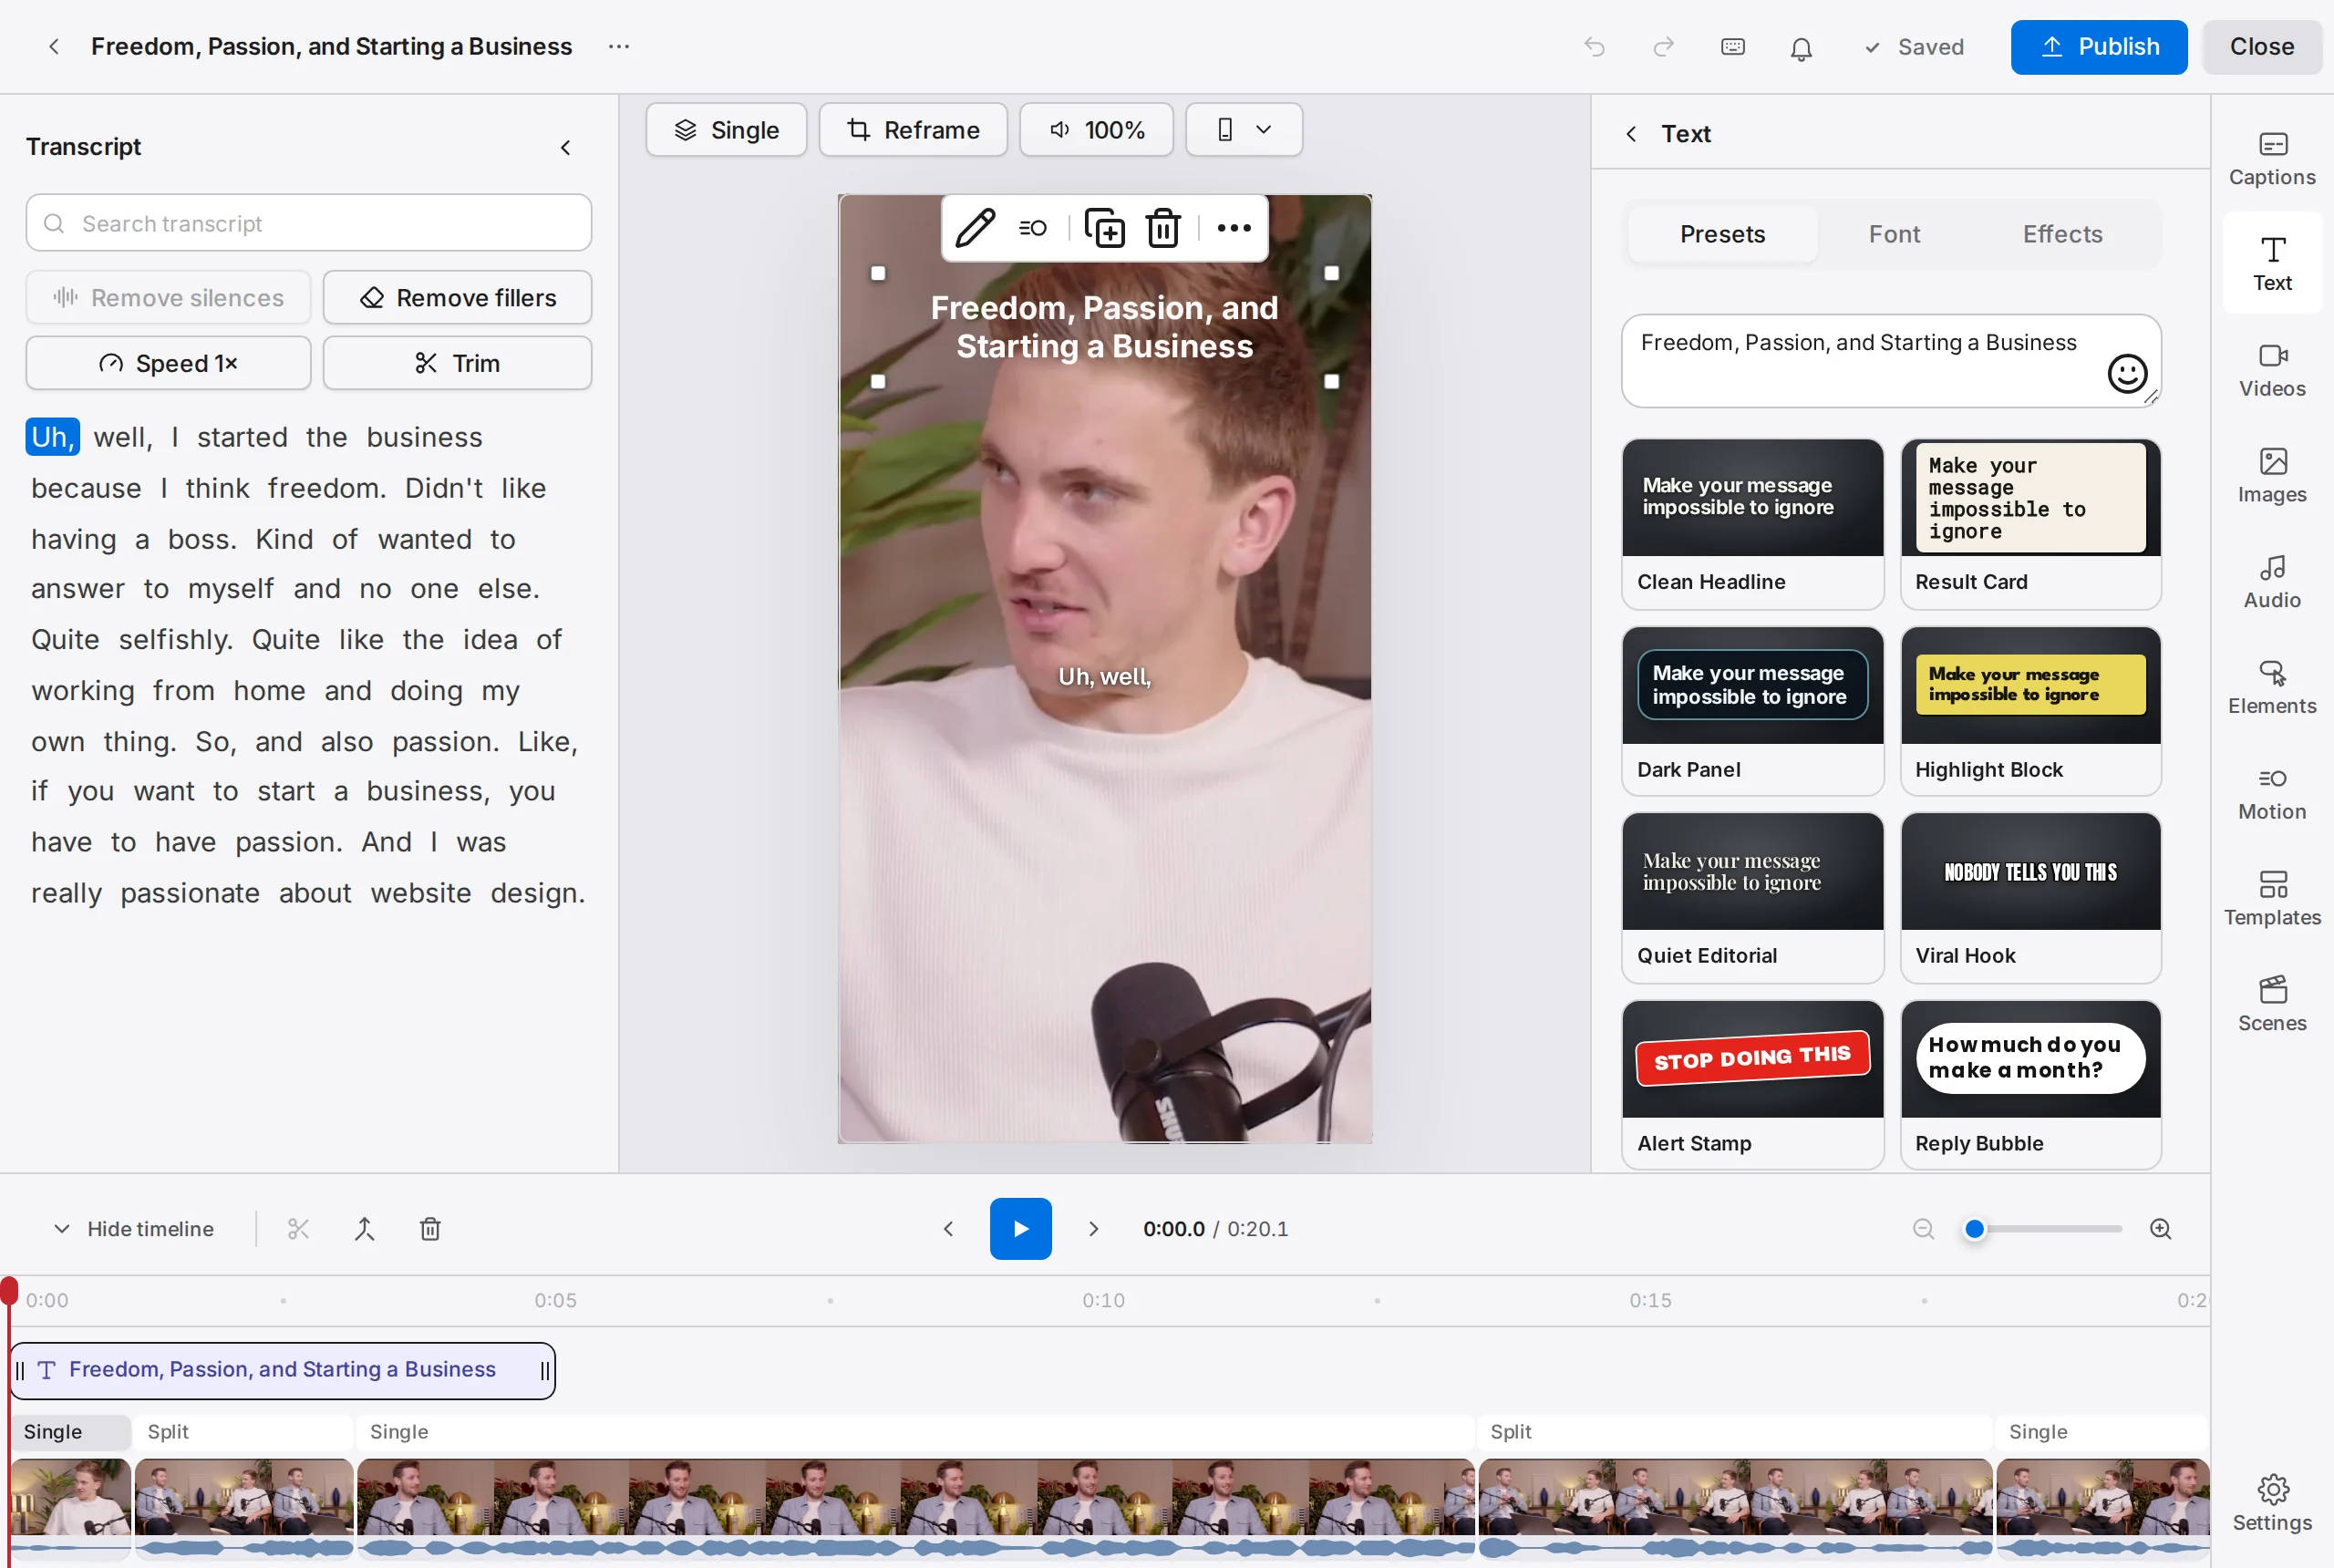Hide timeline toggle
The width and height of the screenshot is (2334, 1568).
pyautogui.click(x=132, y=1228)
